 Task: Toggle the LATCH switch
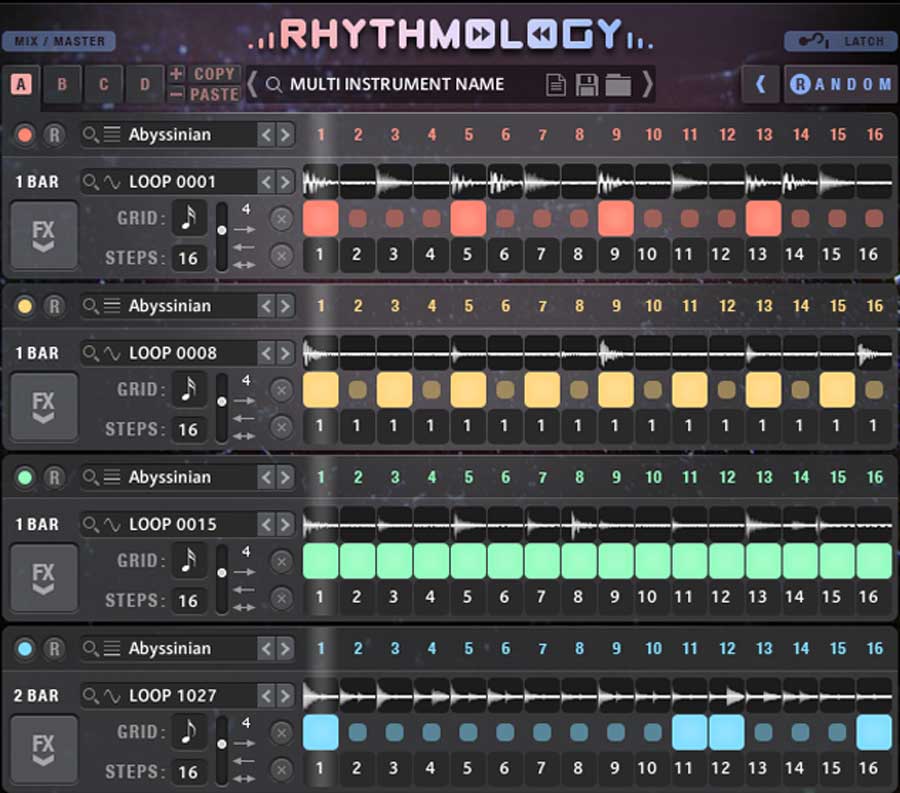[x=840, y=41]
